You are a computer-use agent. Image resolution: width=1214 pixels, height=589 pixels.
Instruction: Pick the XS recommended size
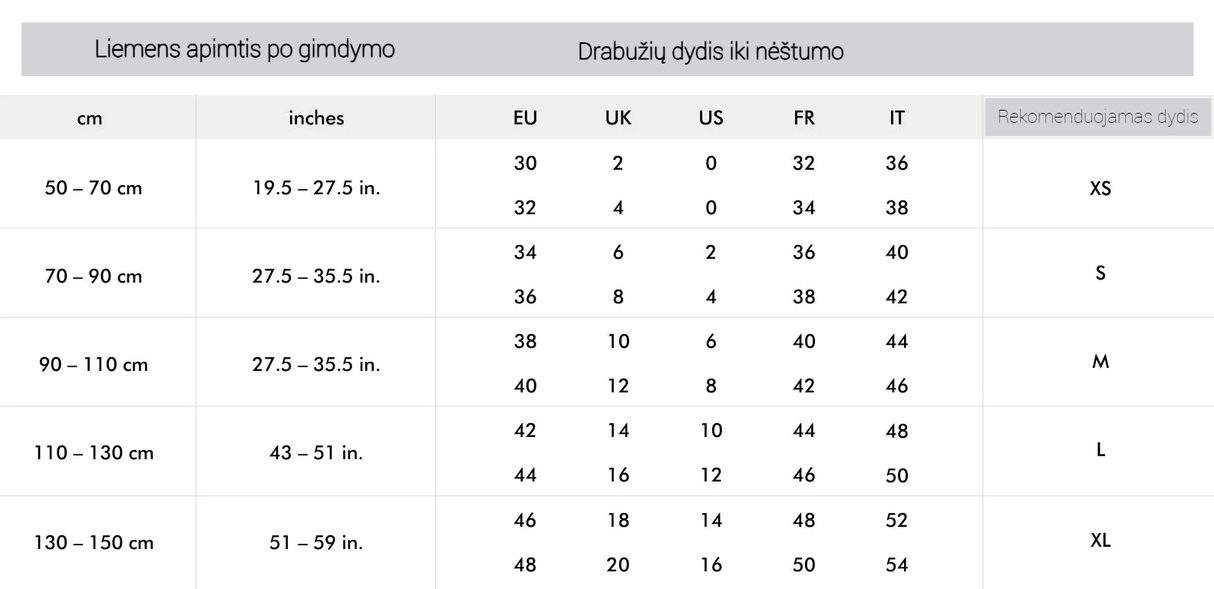1100,186
